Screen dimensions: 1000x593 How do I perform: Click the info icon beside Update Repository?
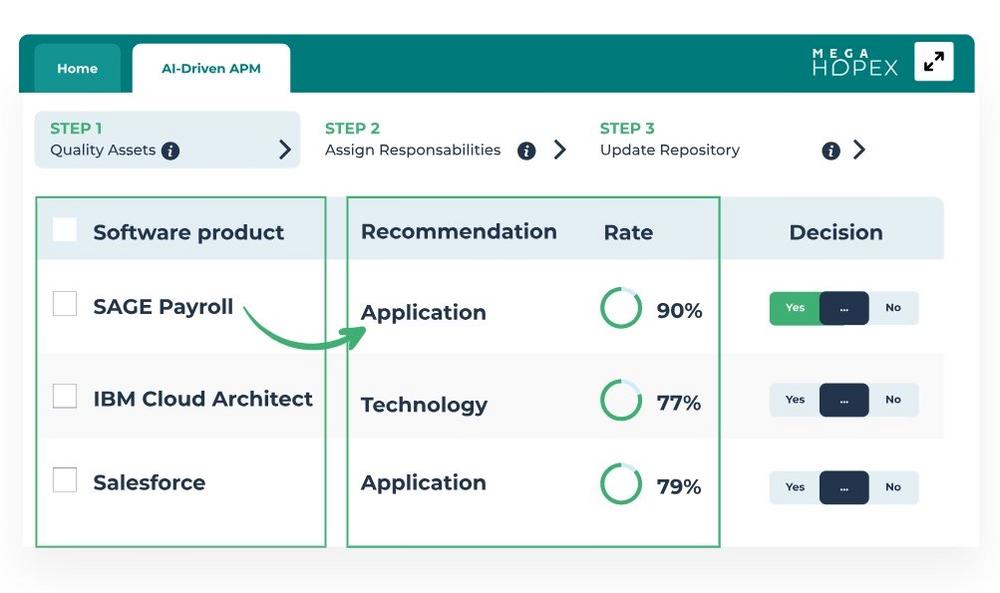[830, 151]
